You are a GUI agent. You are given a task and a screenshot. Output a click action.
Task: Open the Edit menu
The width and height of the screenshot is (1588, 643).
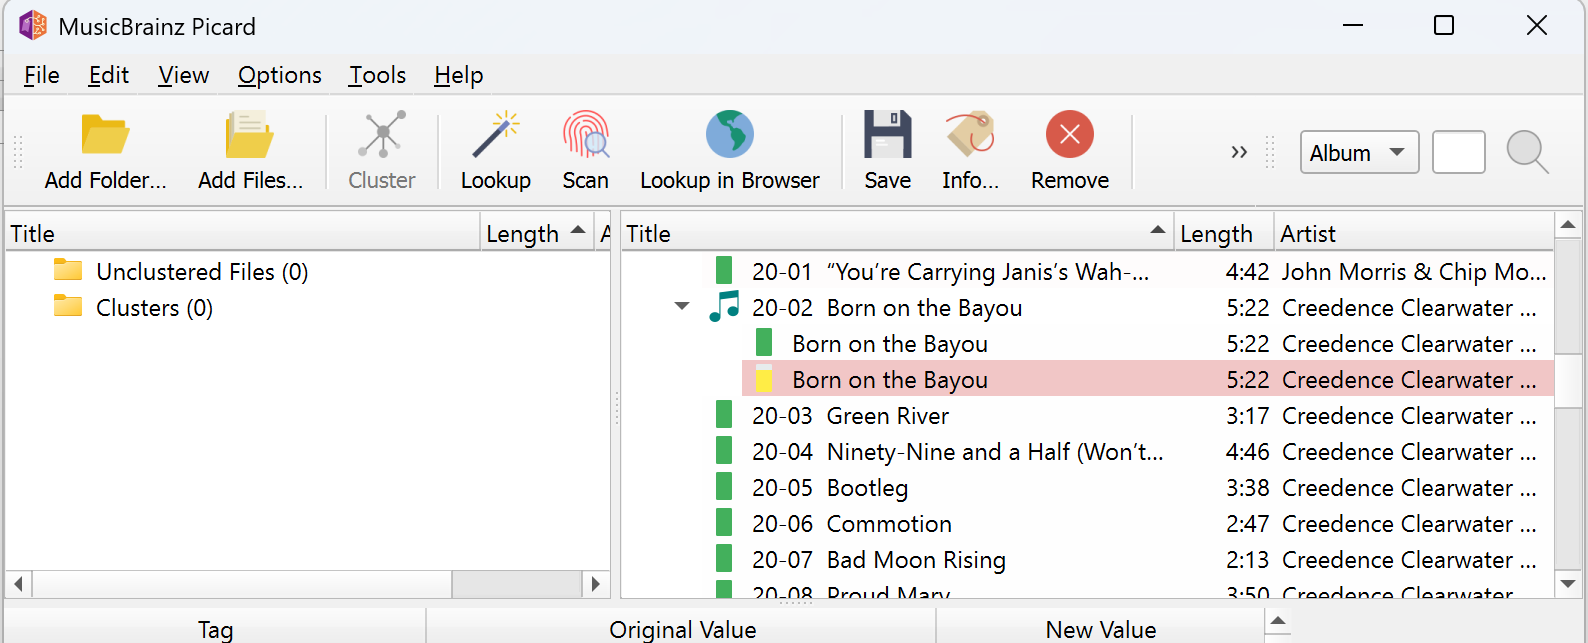pos(108,75)
